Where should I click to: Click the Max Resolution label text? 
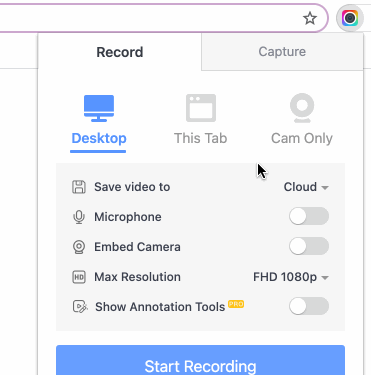tap(137, 277)
